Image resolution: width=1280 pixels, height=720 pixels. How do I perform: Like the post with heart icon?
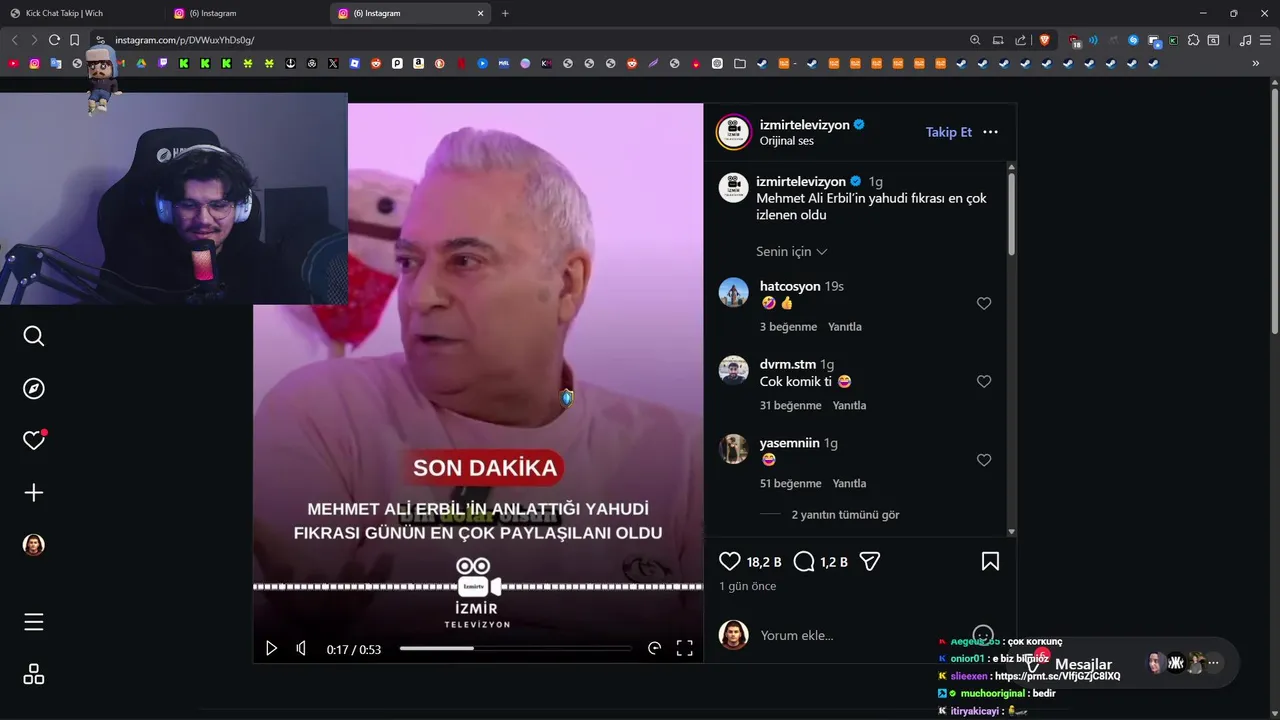coord(730,561)
